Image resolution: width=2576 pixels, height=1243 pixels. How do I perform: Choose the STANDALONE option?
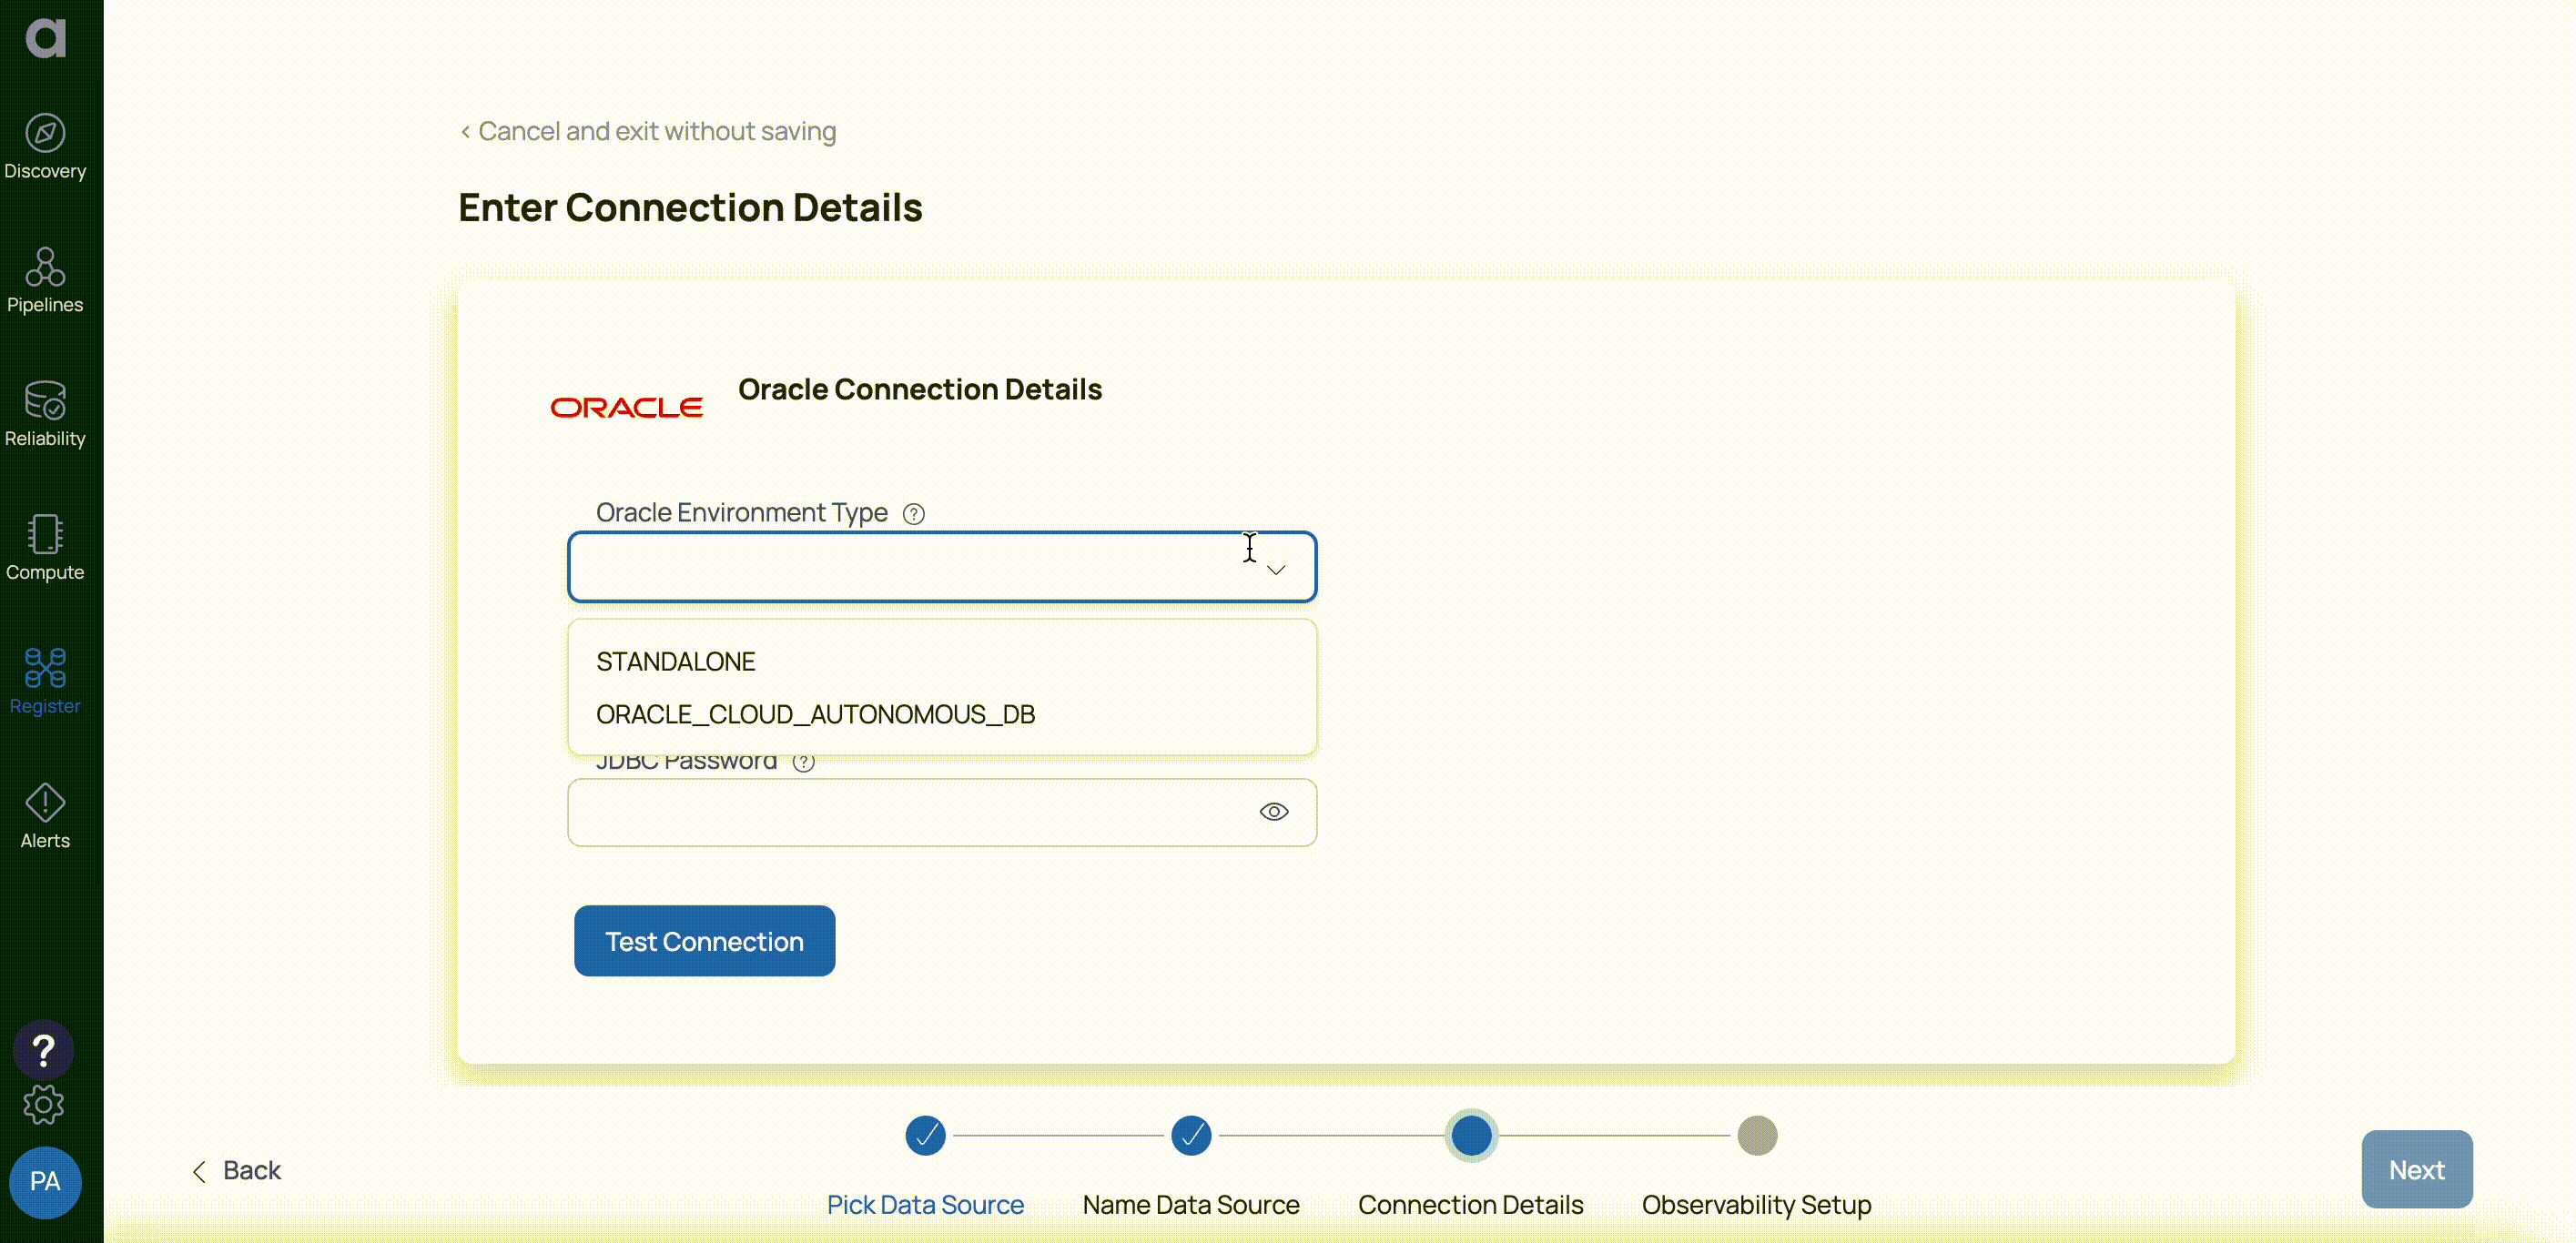942,662
